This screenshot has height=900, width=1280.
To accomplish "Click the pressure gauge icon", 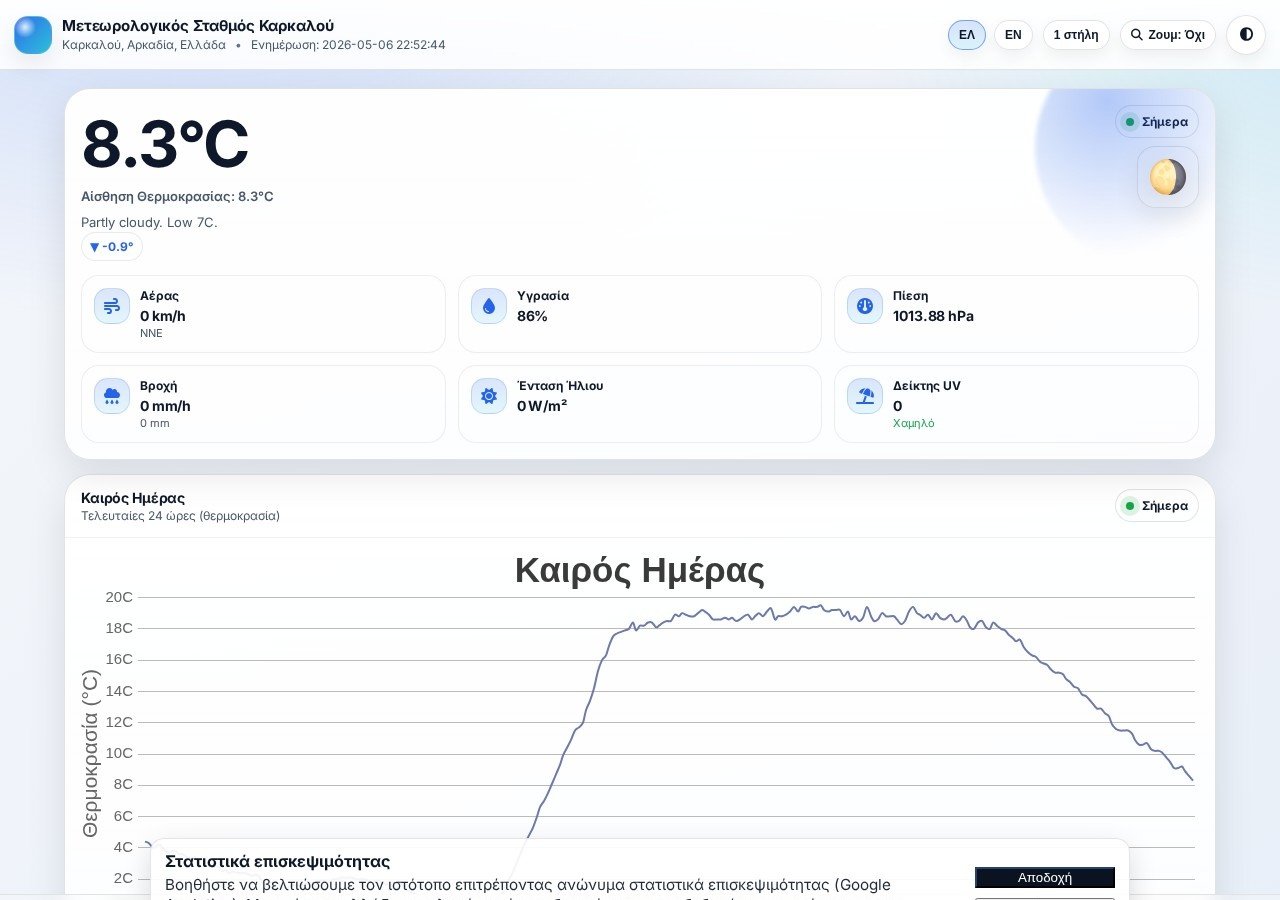I will [865, 306].
